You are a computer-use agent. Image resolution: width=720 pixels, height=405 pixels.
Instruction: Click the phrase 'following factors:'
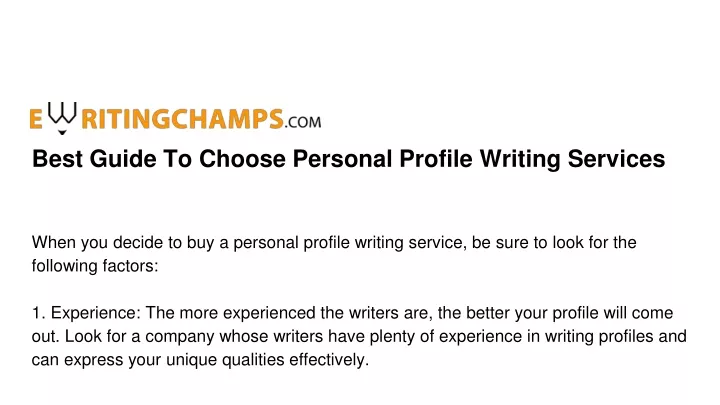point(95,266)
